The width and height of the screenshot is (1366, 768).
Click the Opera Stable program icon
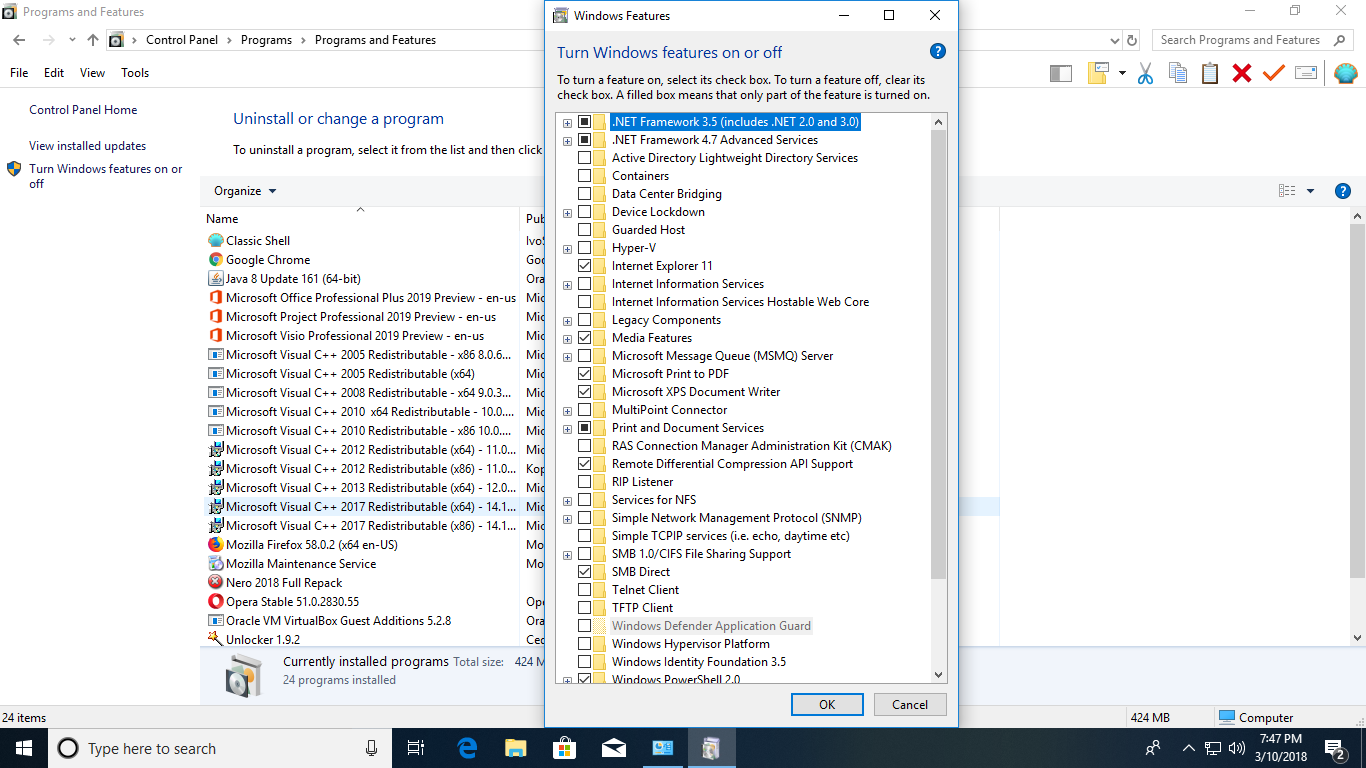pos(215,602)
